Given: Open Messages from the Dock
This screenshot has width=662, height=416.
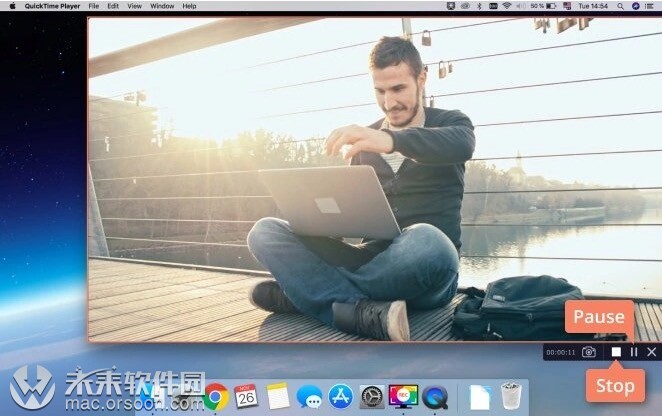Looking at the screenshot, I should click(309, 397).
